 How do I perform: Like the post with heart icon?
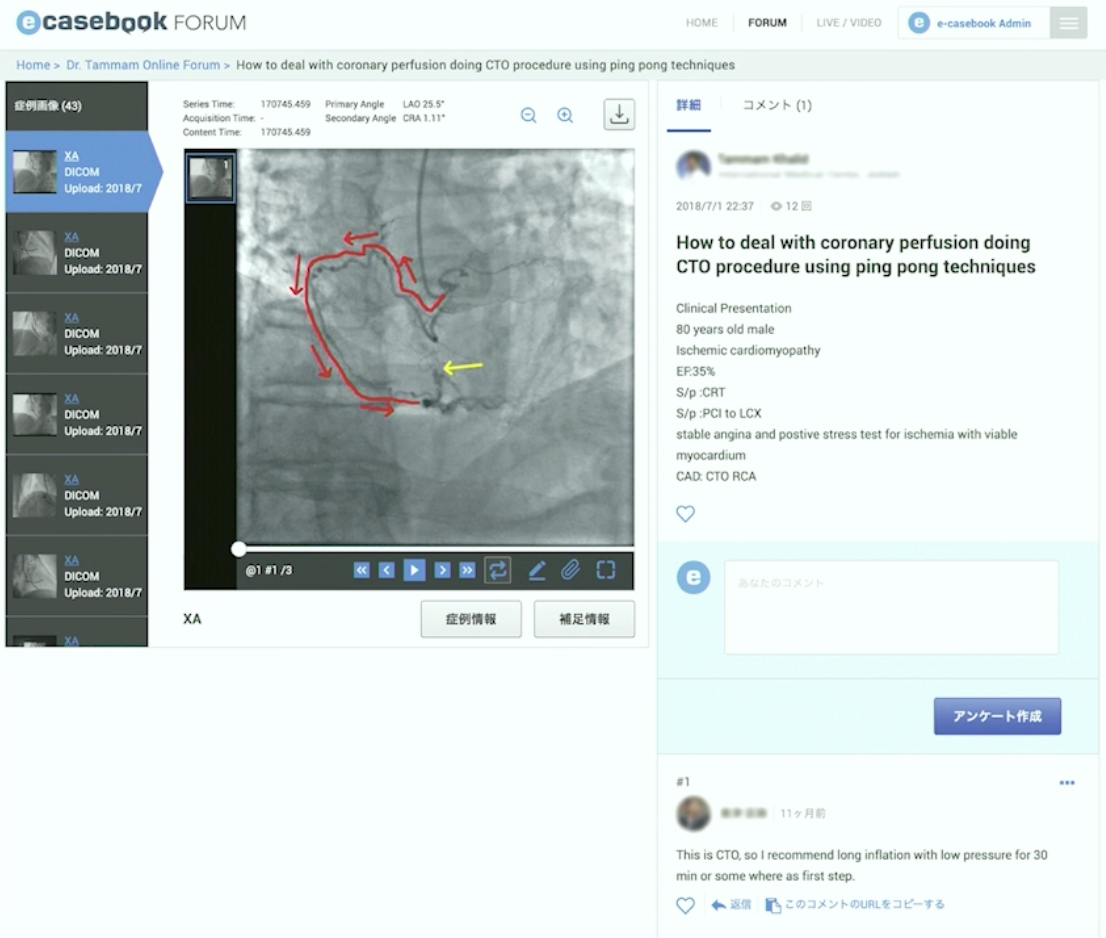coord(685,514)
